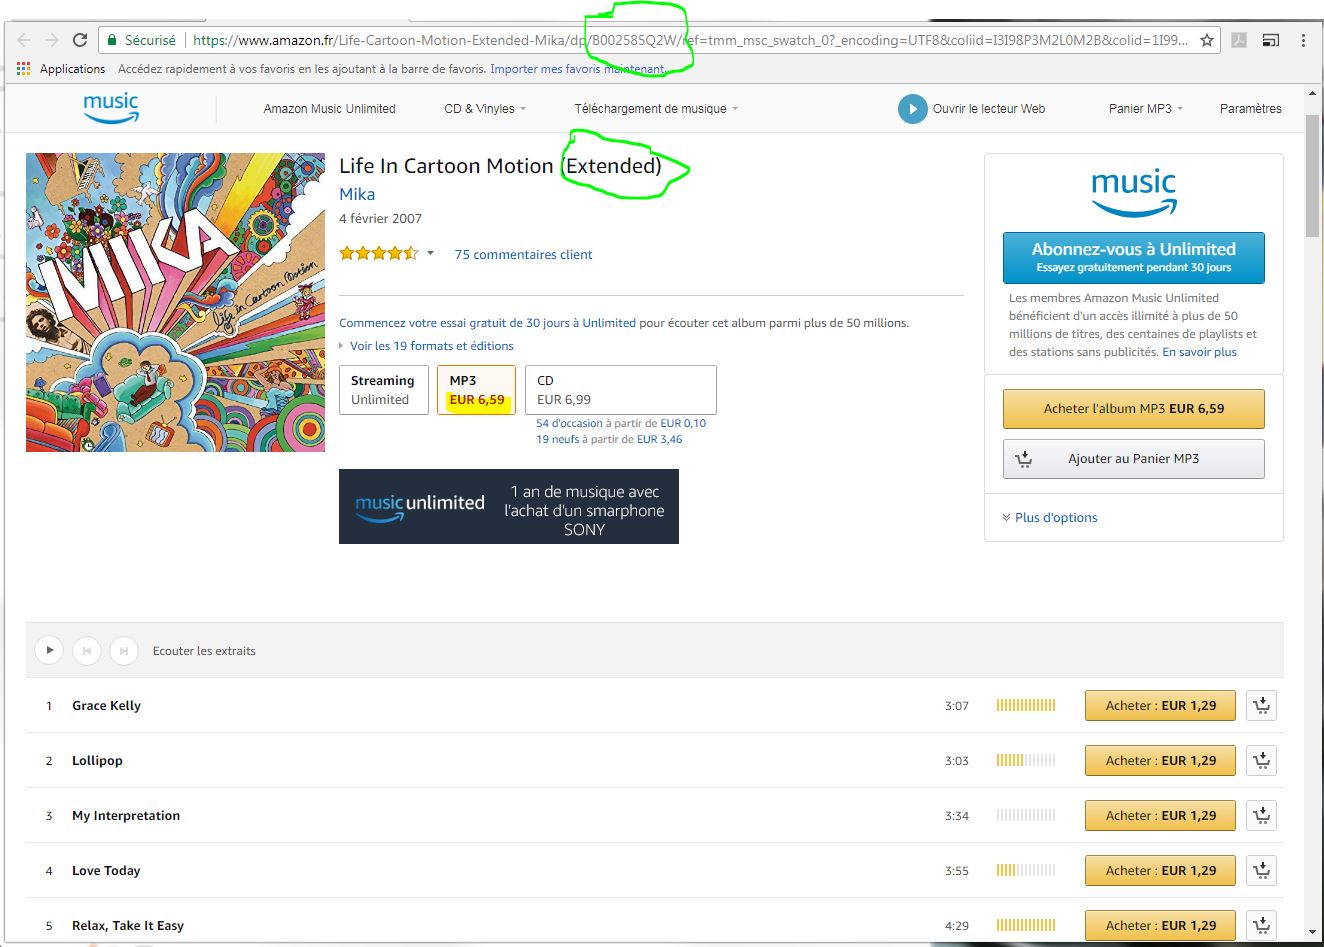Click Ouvrir le lecteur Web link
Viewport: 1324px width, 947px height.
click(989, 109)
